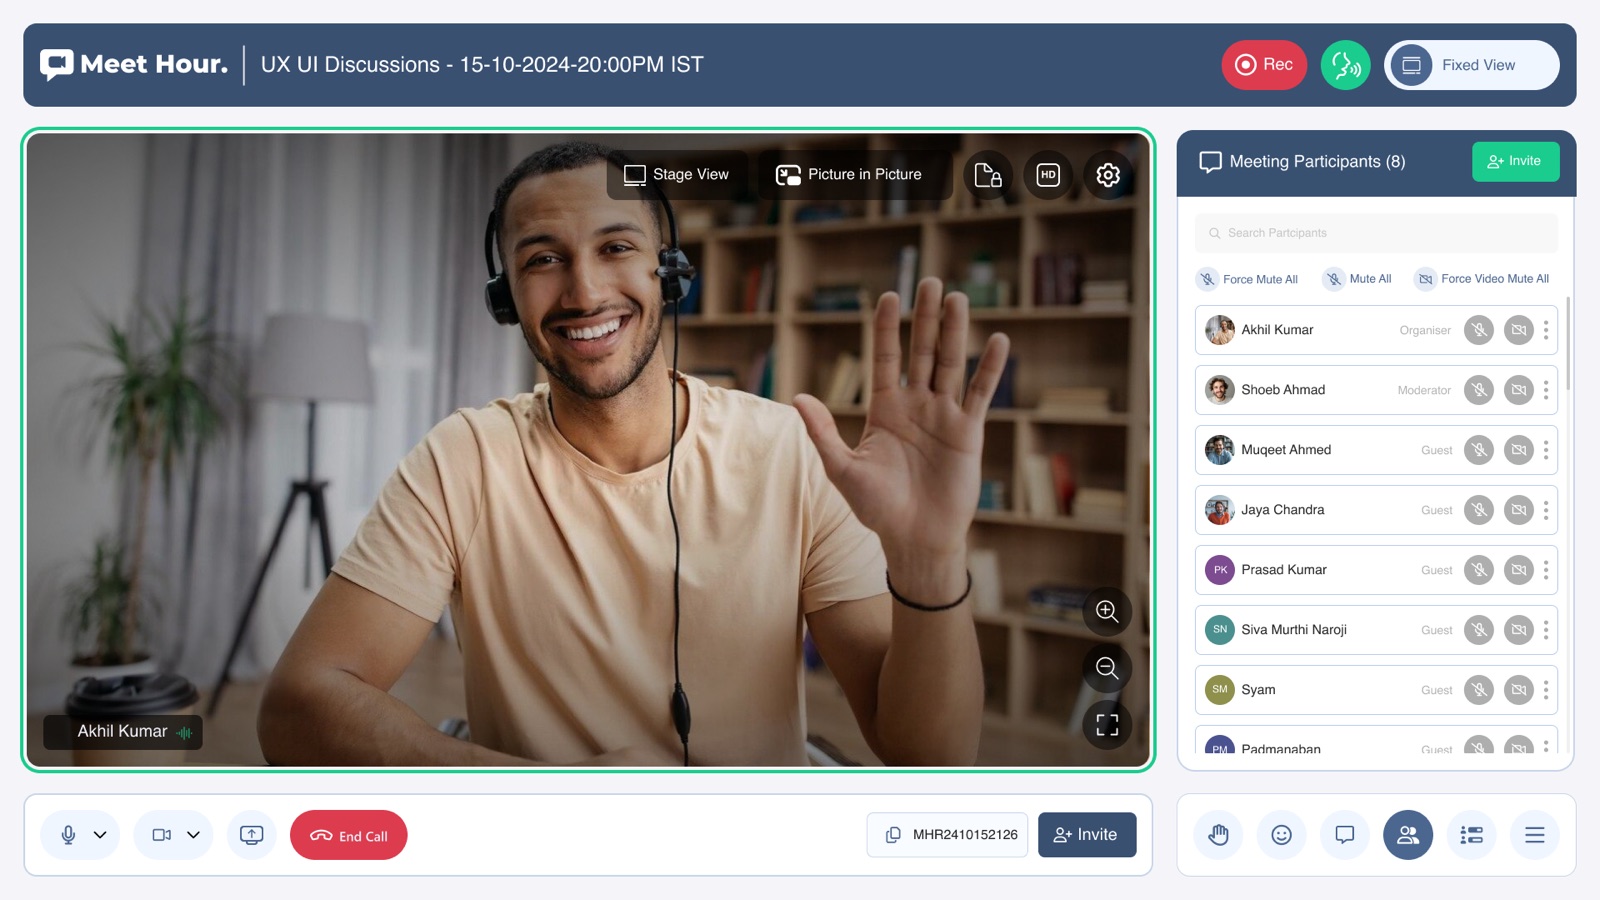Open the chat icon
This screenshot has height=900, width=1600.
(1345, 835)
